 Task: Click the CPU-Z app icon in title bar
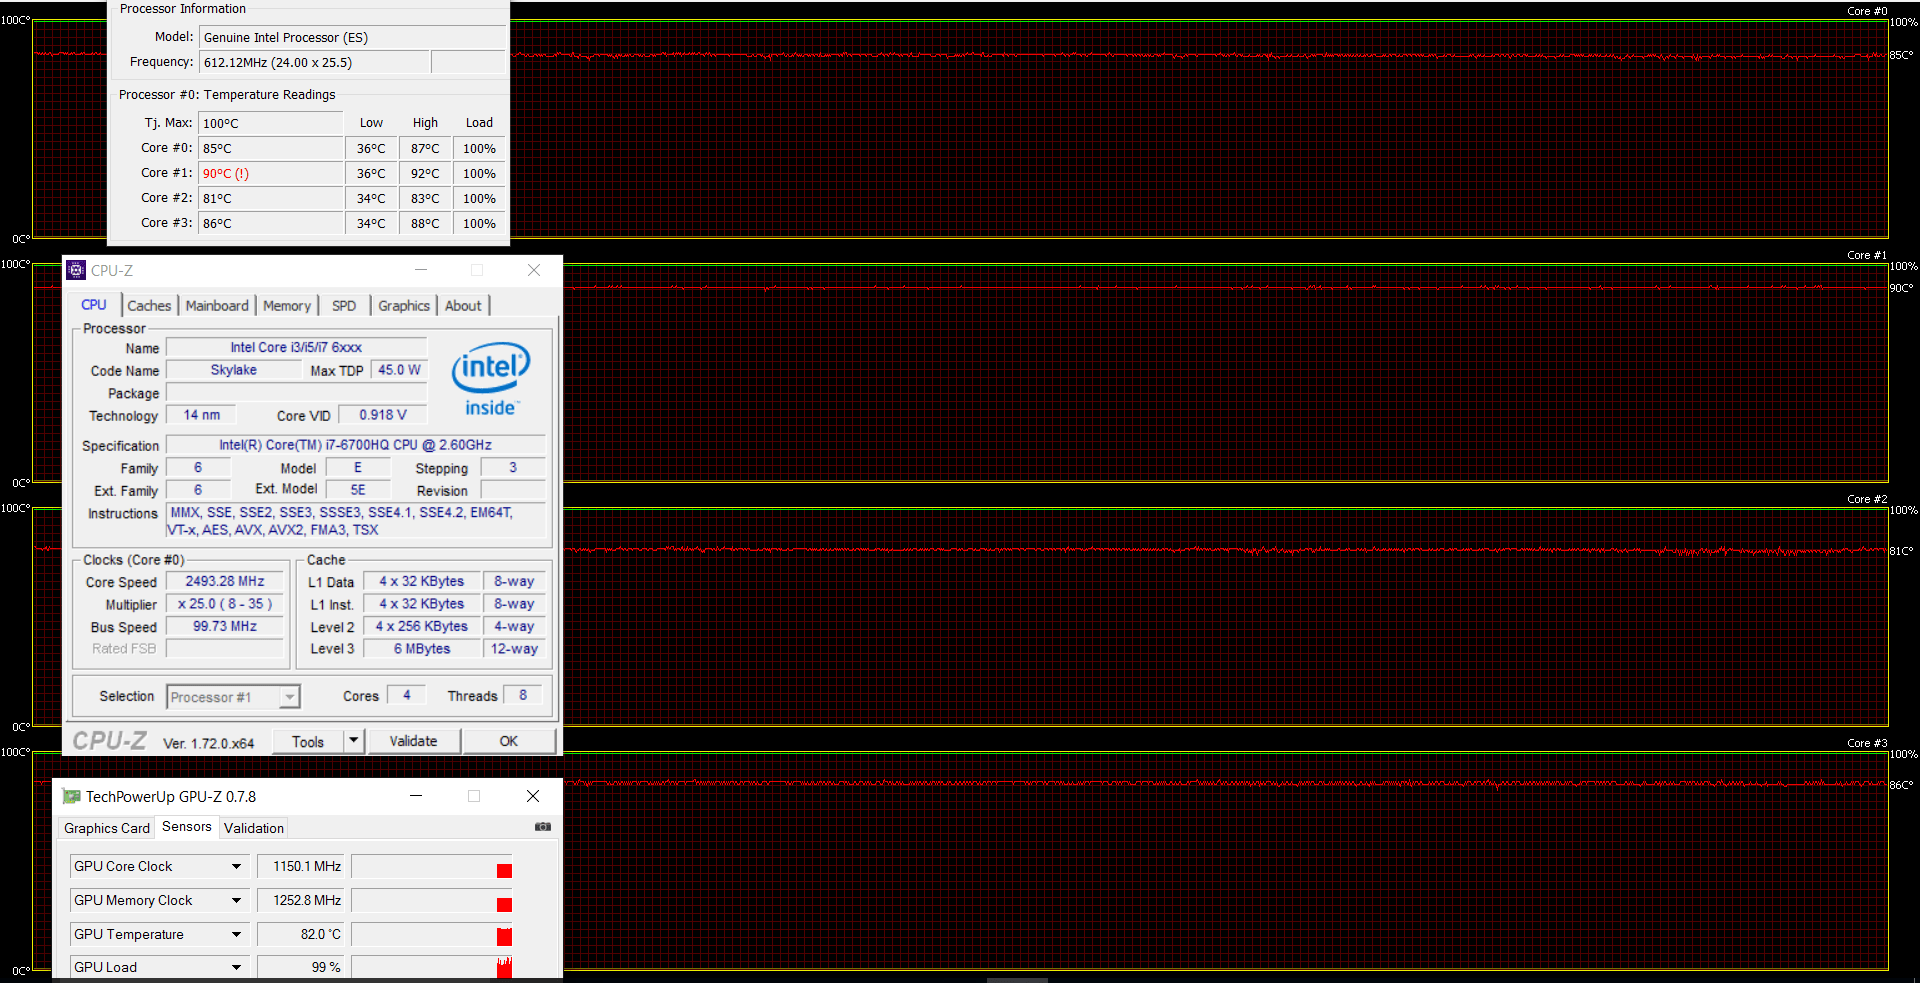click(x=76, y=270)
